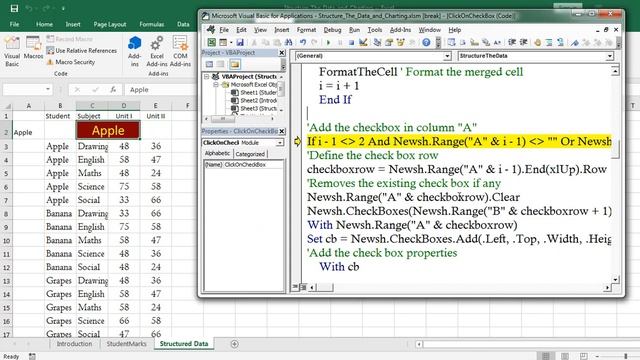
Task: Click the Comment Block icon
Action: (549, 42)
